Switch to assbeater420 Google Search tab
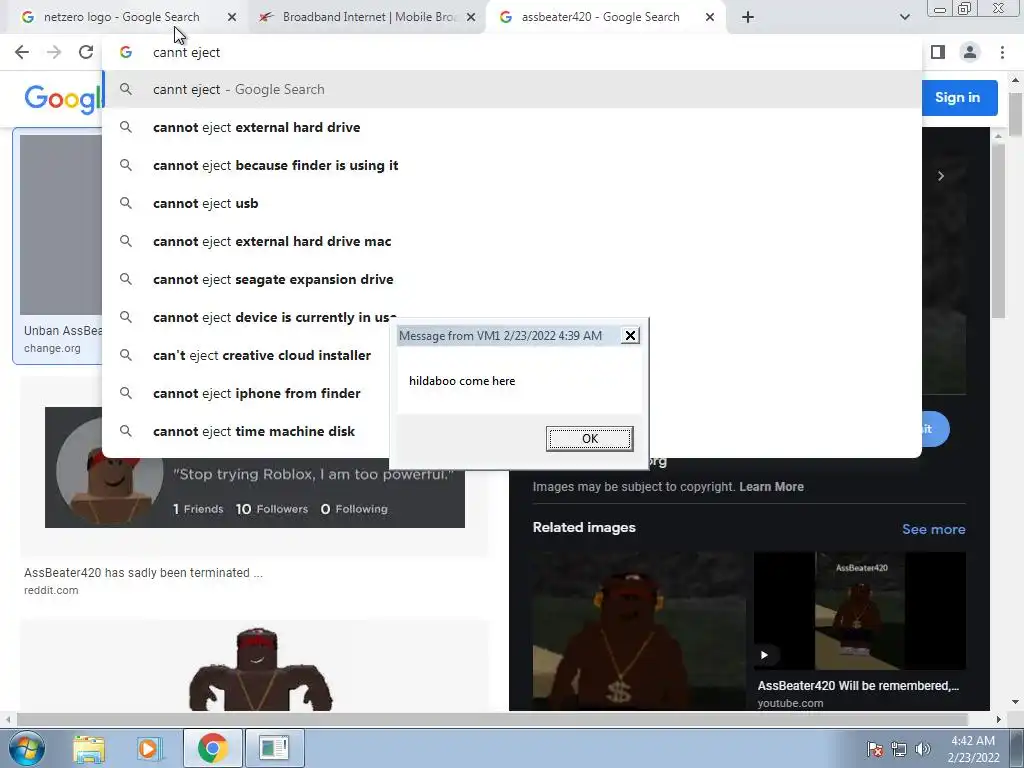Viewport: 1024px width, 768px height. point(600,17)
